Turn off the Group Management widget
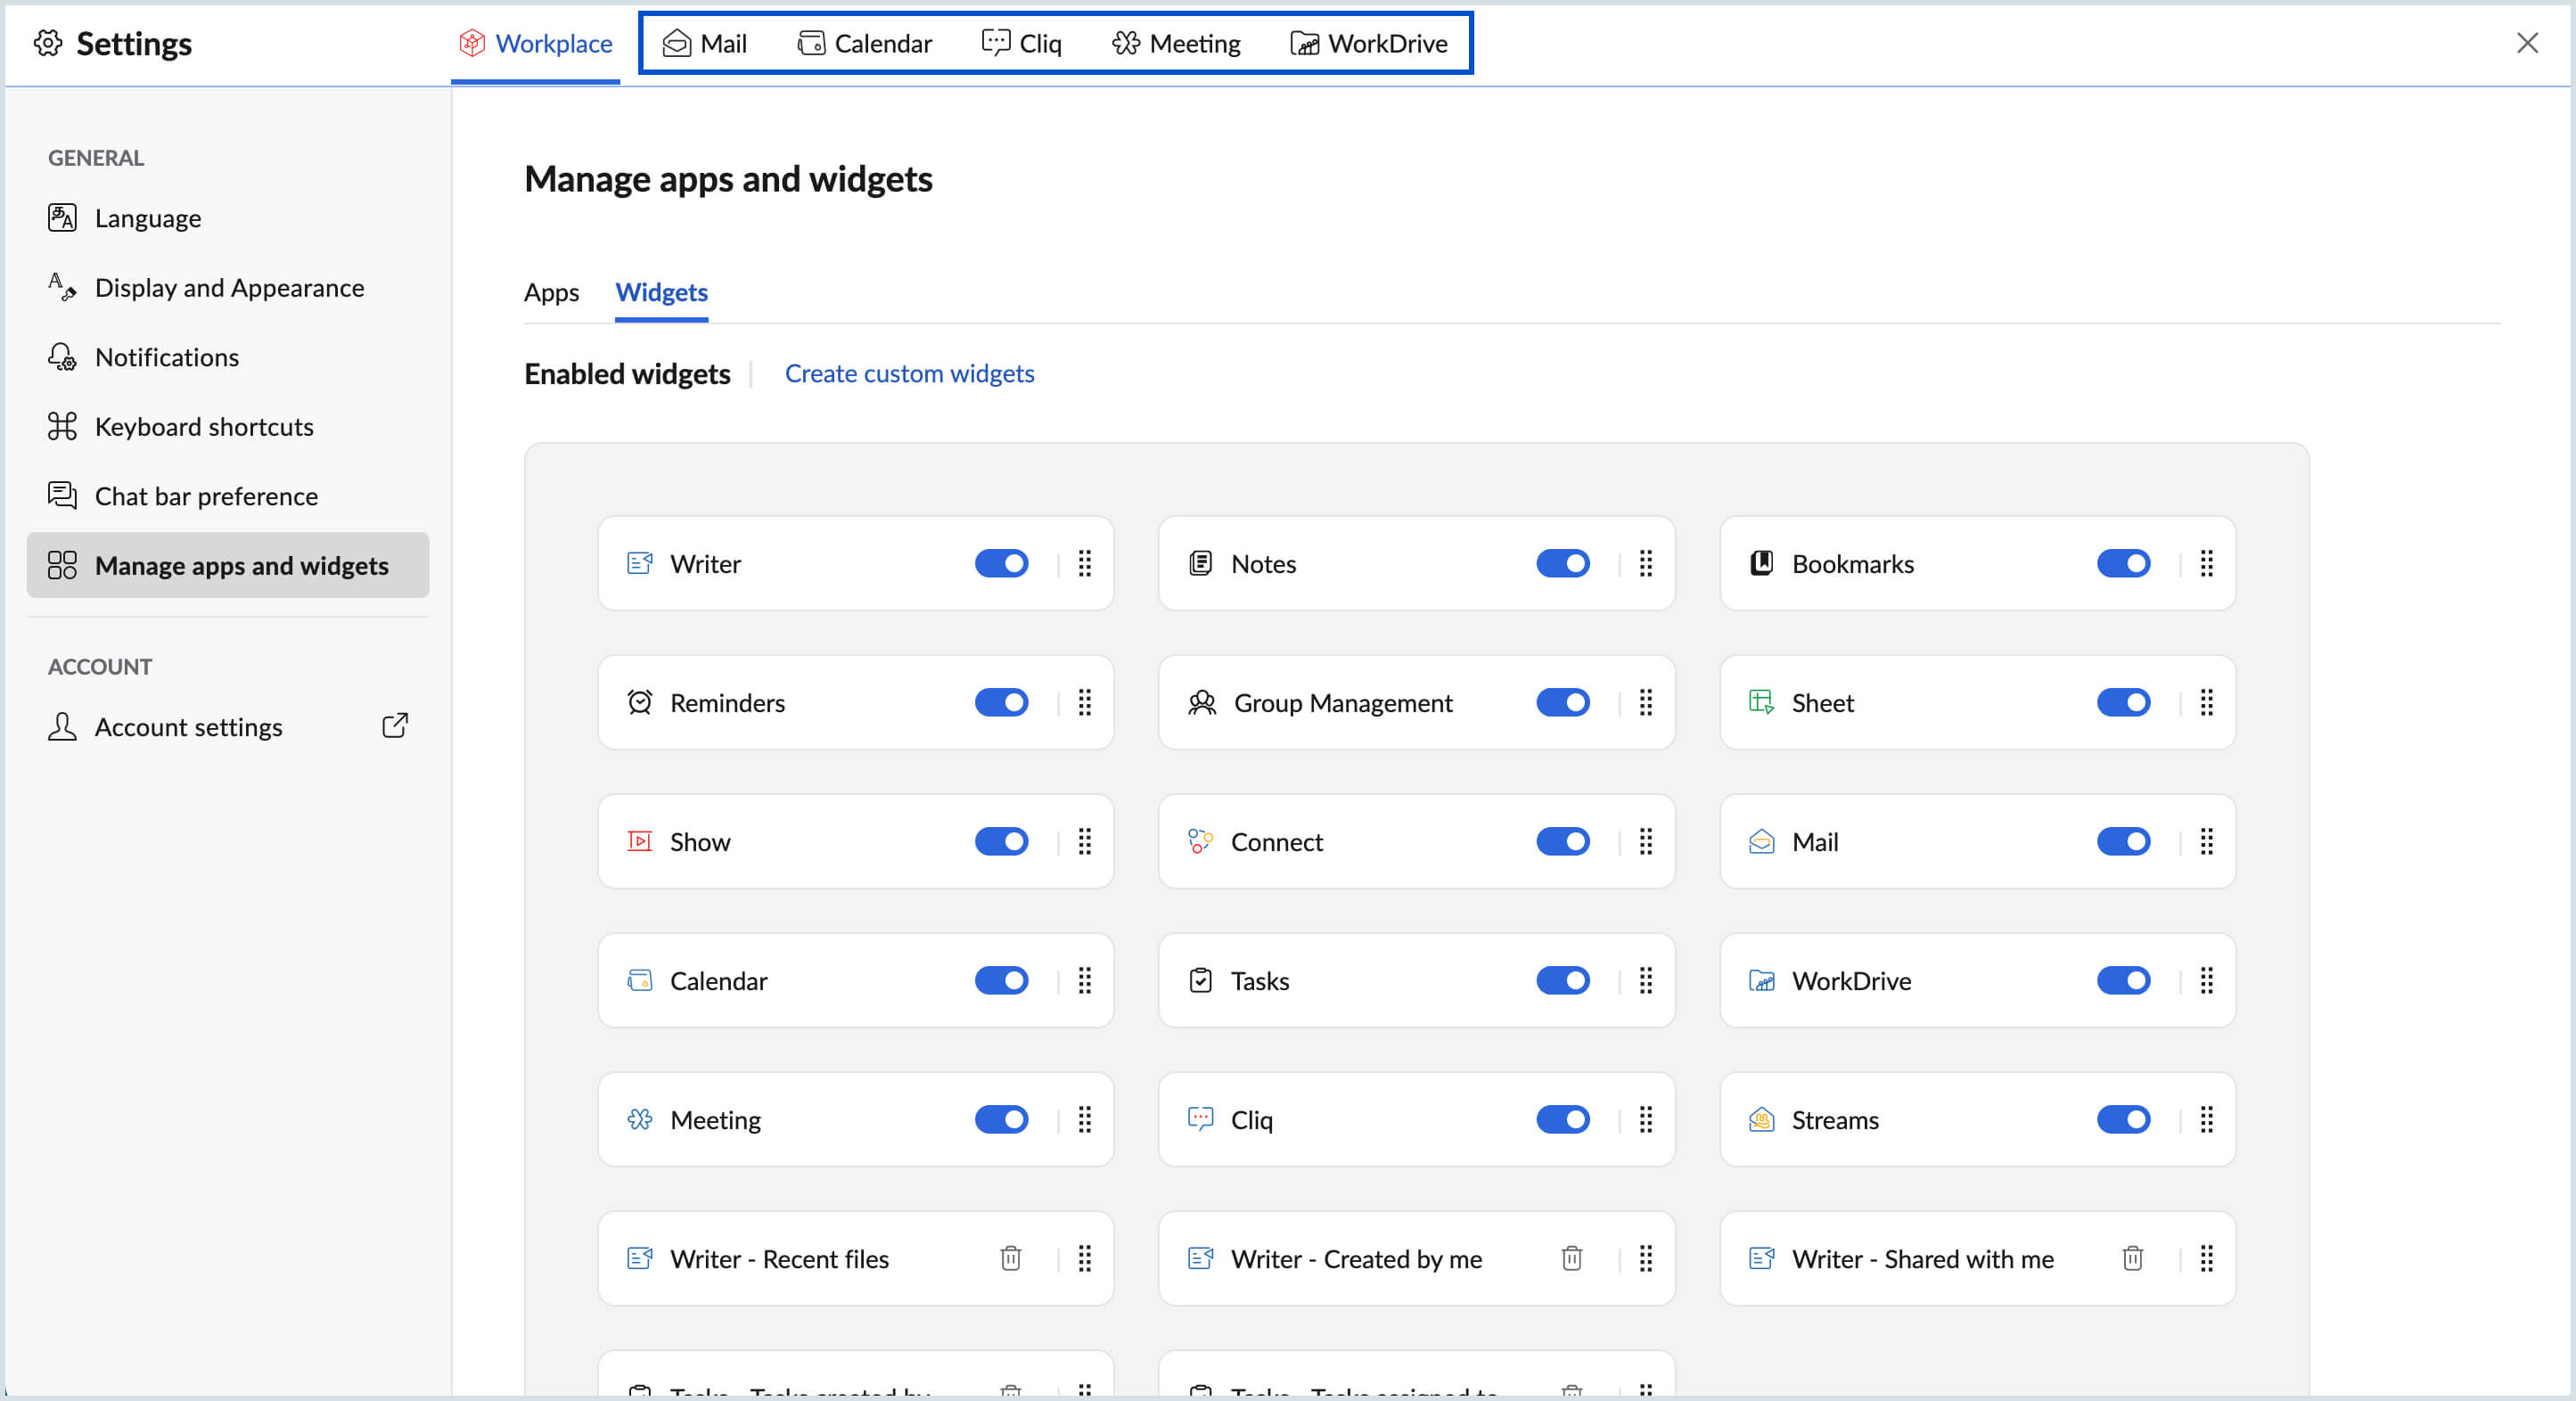This screenshot has height=1401, width=2576. (x=1562, y=703)
